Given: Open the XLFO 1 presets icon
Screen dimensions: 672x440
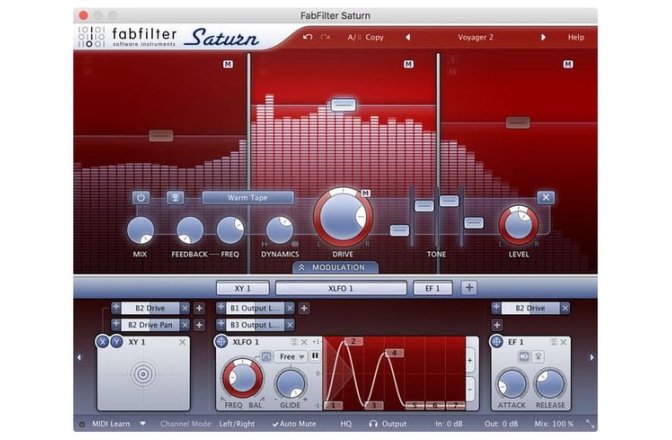Looking at the screenshot, I should 294,342.
